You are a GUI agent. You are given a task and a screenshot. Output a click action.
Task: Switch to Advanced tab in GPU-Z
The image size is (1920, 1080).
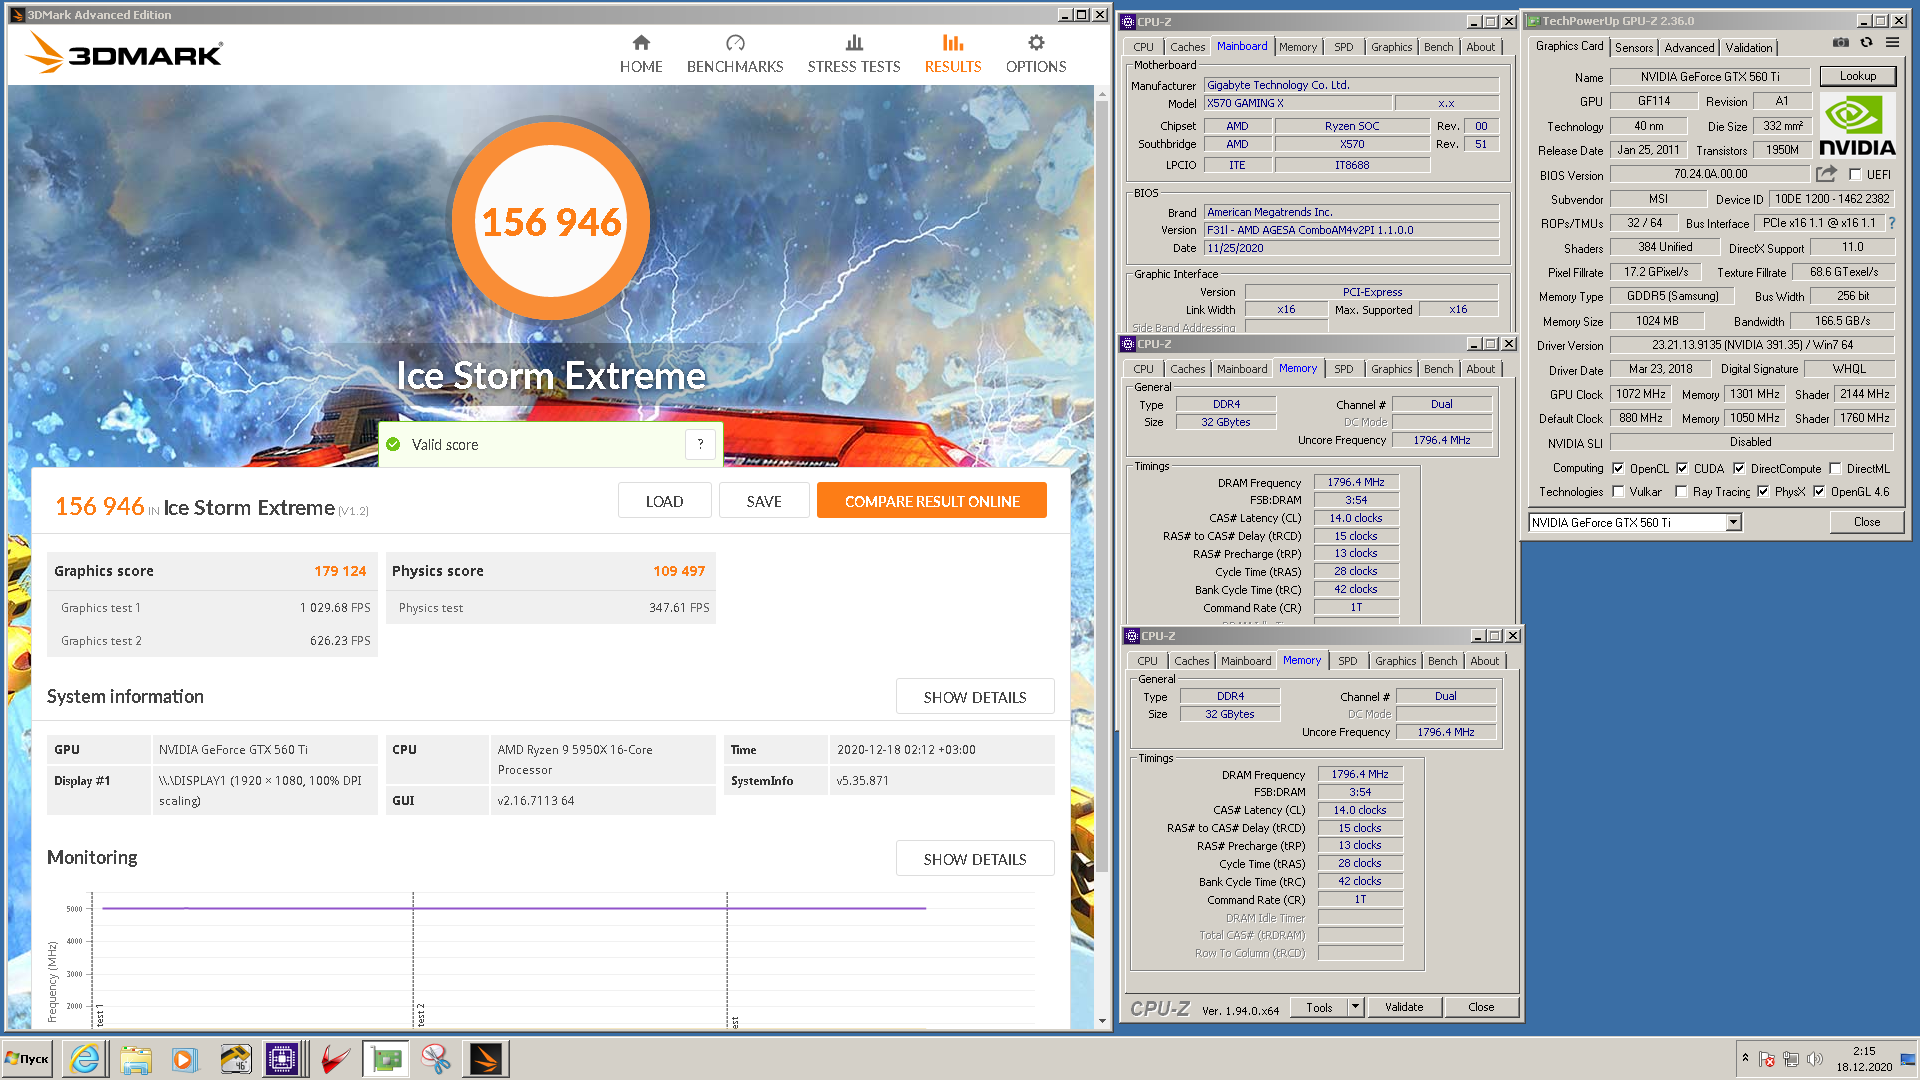click(1689, 47)
